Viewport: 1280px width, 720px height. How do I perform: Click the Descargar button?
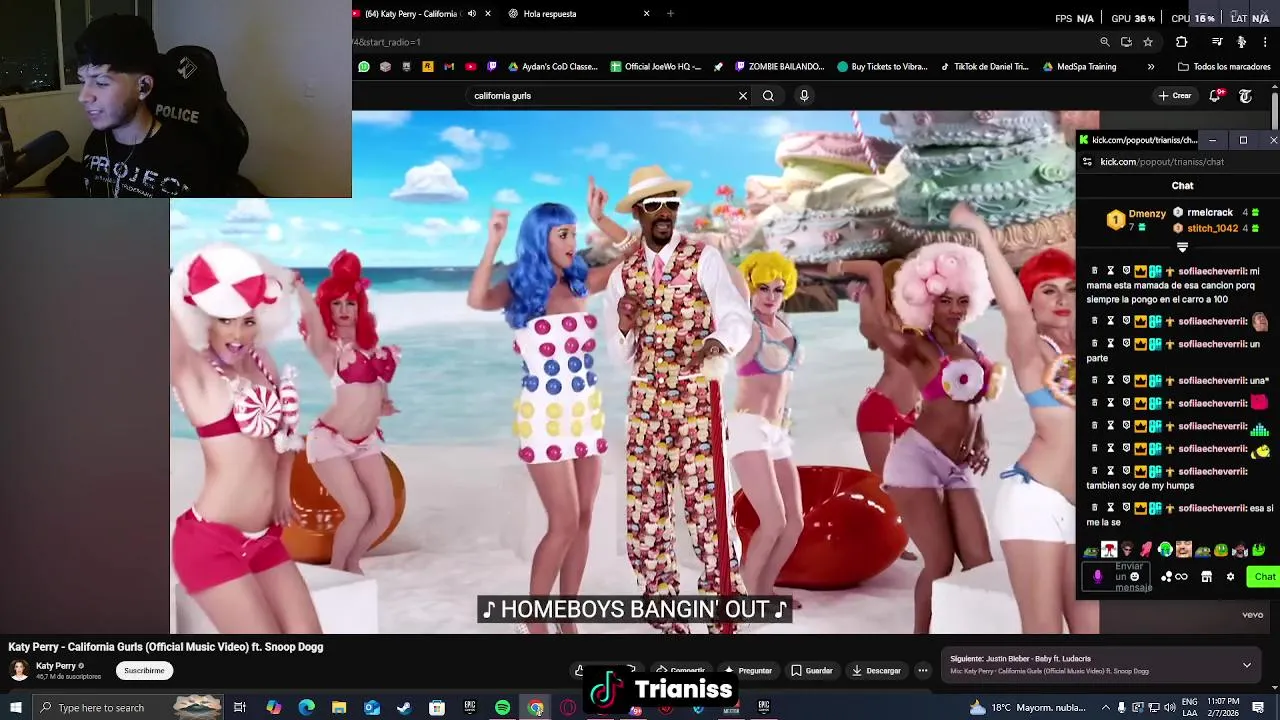point(876,671)
